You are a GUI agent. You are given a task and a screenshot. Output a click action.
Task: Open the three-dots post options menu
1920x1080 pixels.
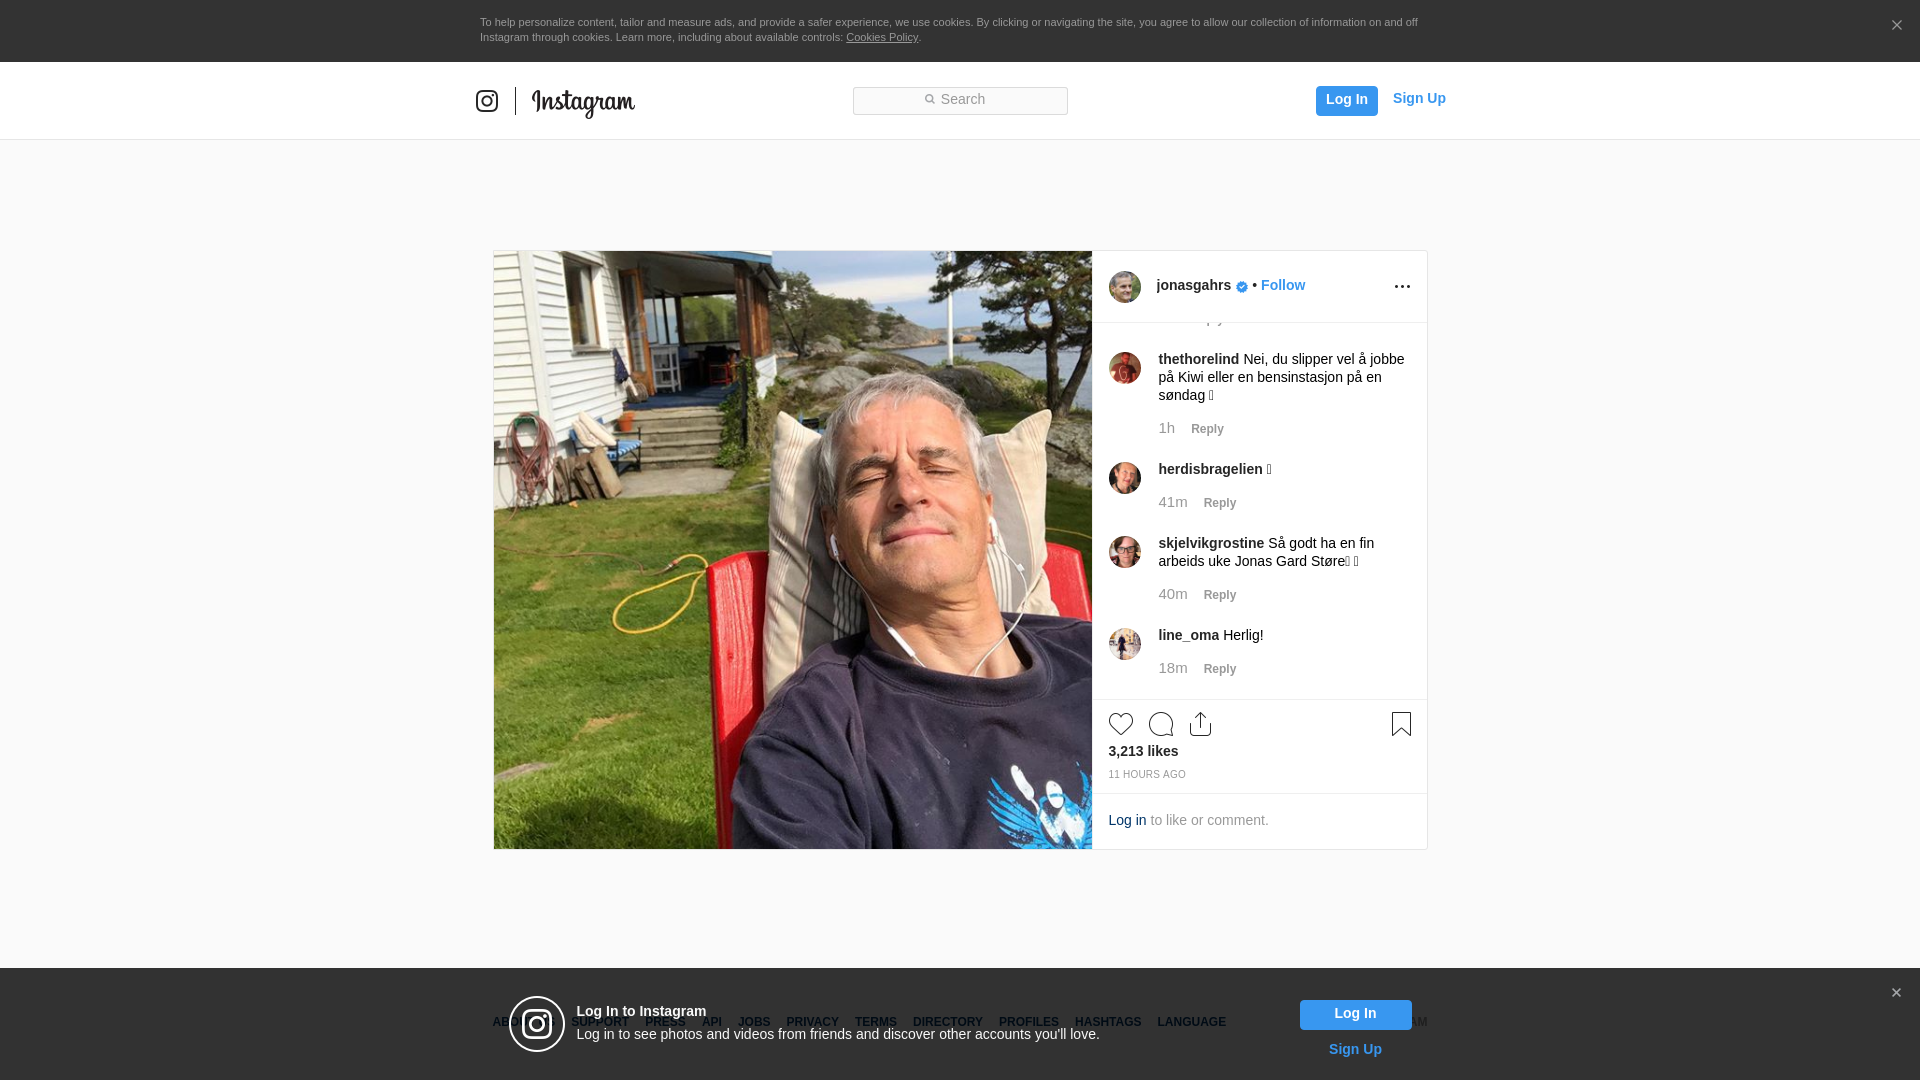coord(1402,287)
